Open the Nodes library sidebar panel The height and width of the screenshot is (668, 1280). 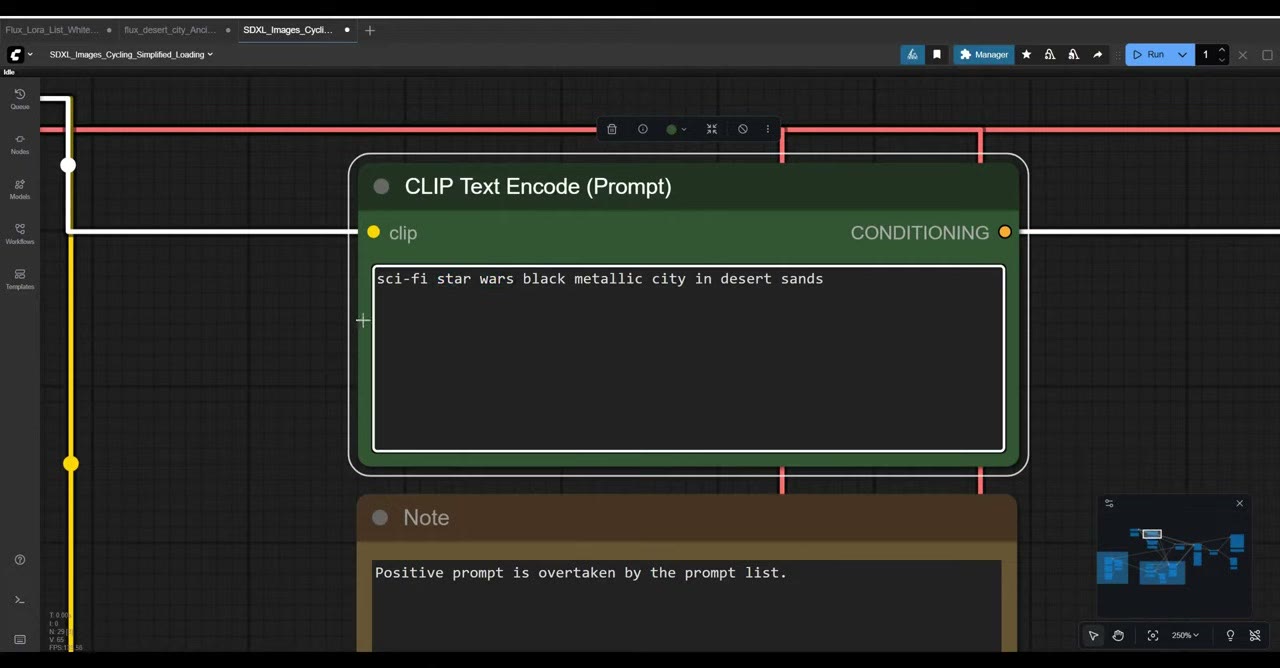20,144
